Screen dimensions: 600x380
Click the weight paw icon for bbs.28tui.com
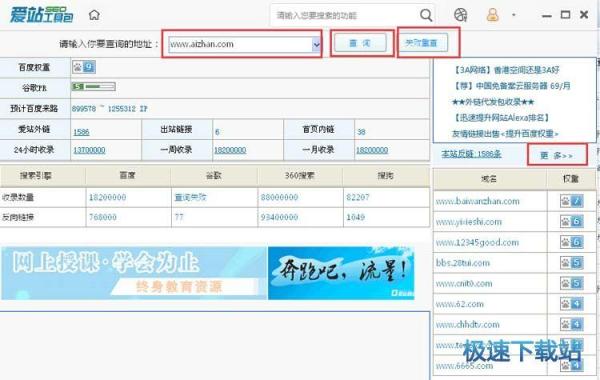pyautogui.click(x=571, y=263)
